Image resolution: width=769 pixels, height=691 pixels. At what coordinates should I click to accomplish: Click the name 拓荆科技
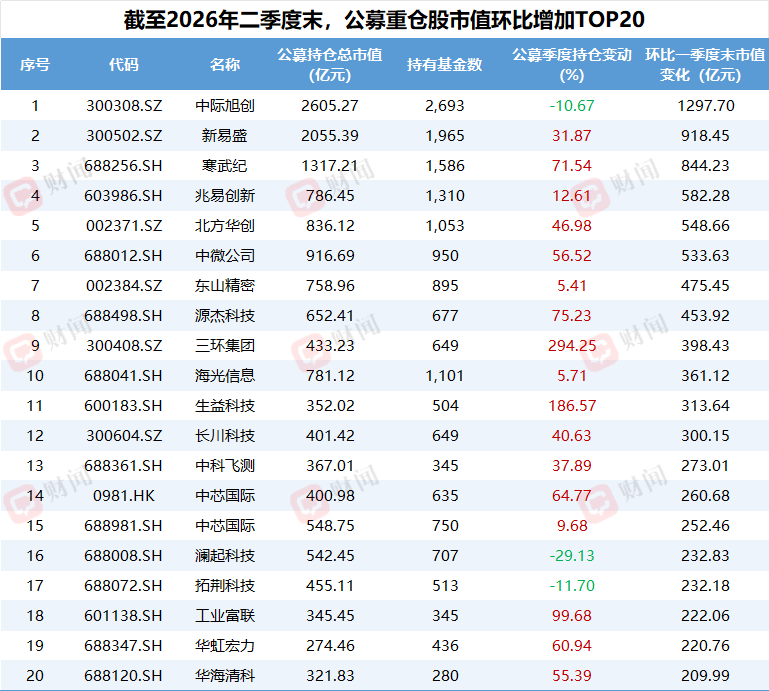click(x=225, y=586)
